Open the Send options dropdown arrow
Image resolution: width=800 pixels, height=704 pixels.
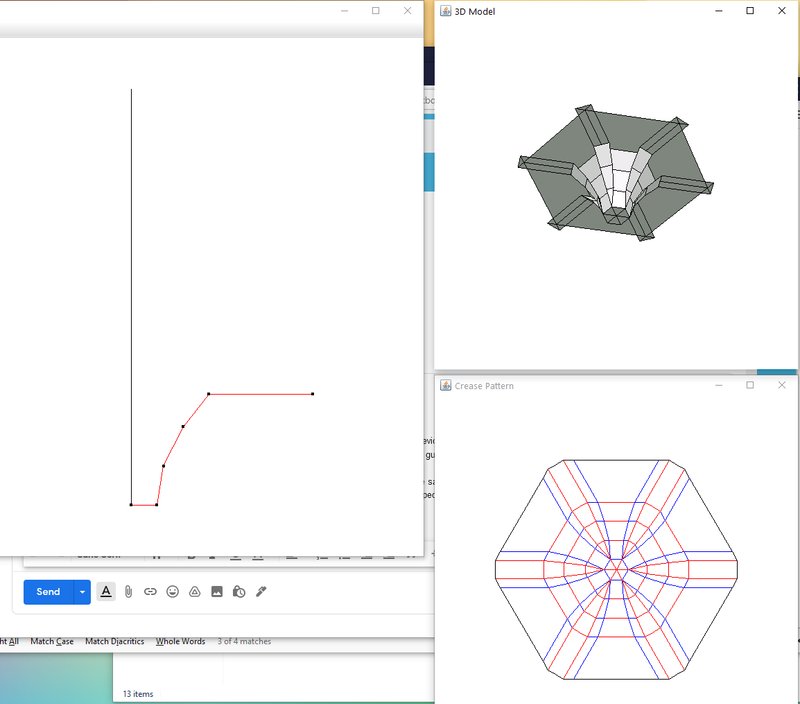82,592
